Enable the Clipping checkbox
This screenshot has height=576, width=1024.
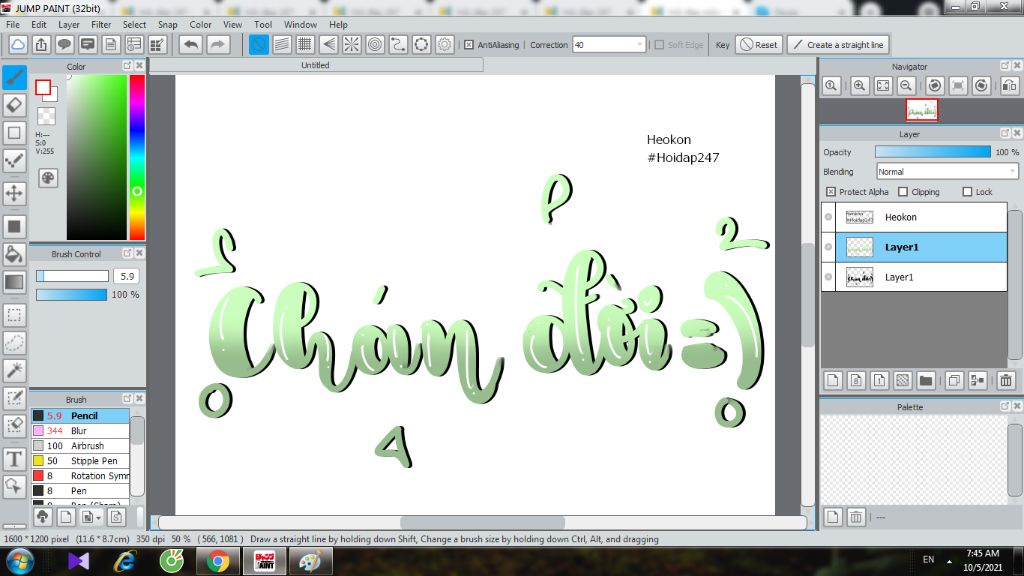pyautogui.click(x=903, y=191)
